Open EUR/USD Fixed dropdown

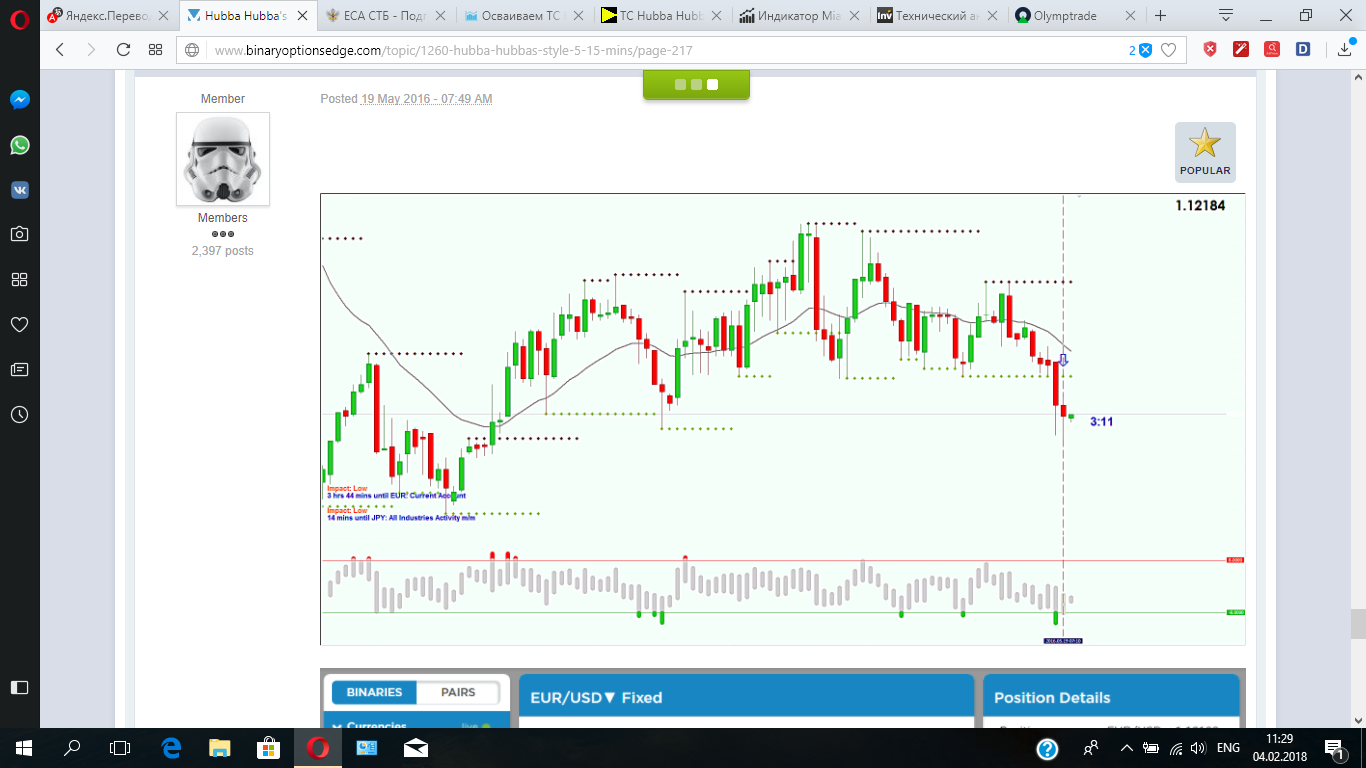pyautogui.click(x=596, y=698)
